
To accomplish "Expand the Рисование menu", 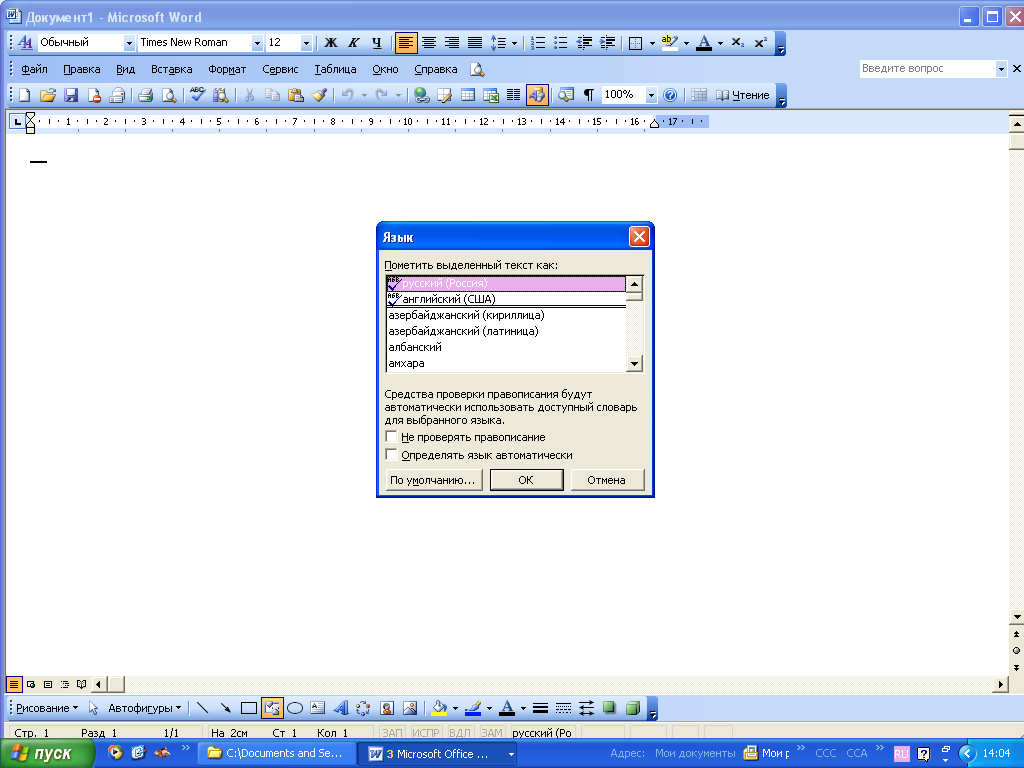I will tap(46, 708).
